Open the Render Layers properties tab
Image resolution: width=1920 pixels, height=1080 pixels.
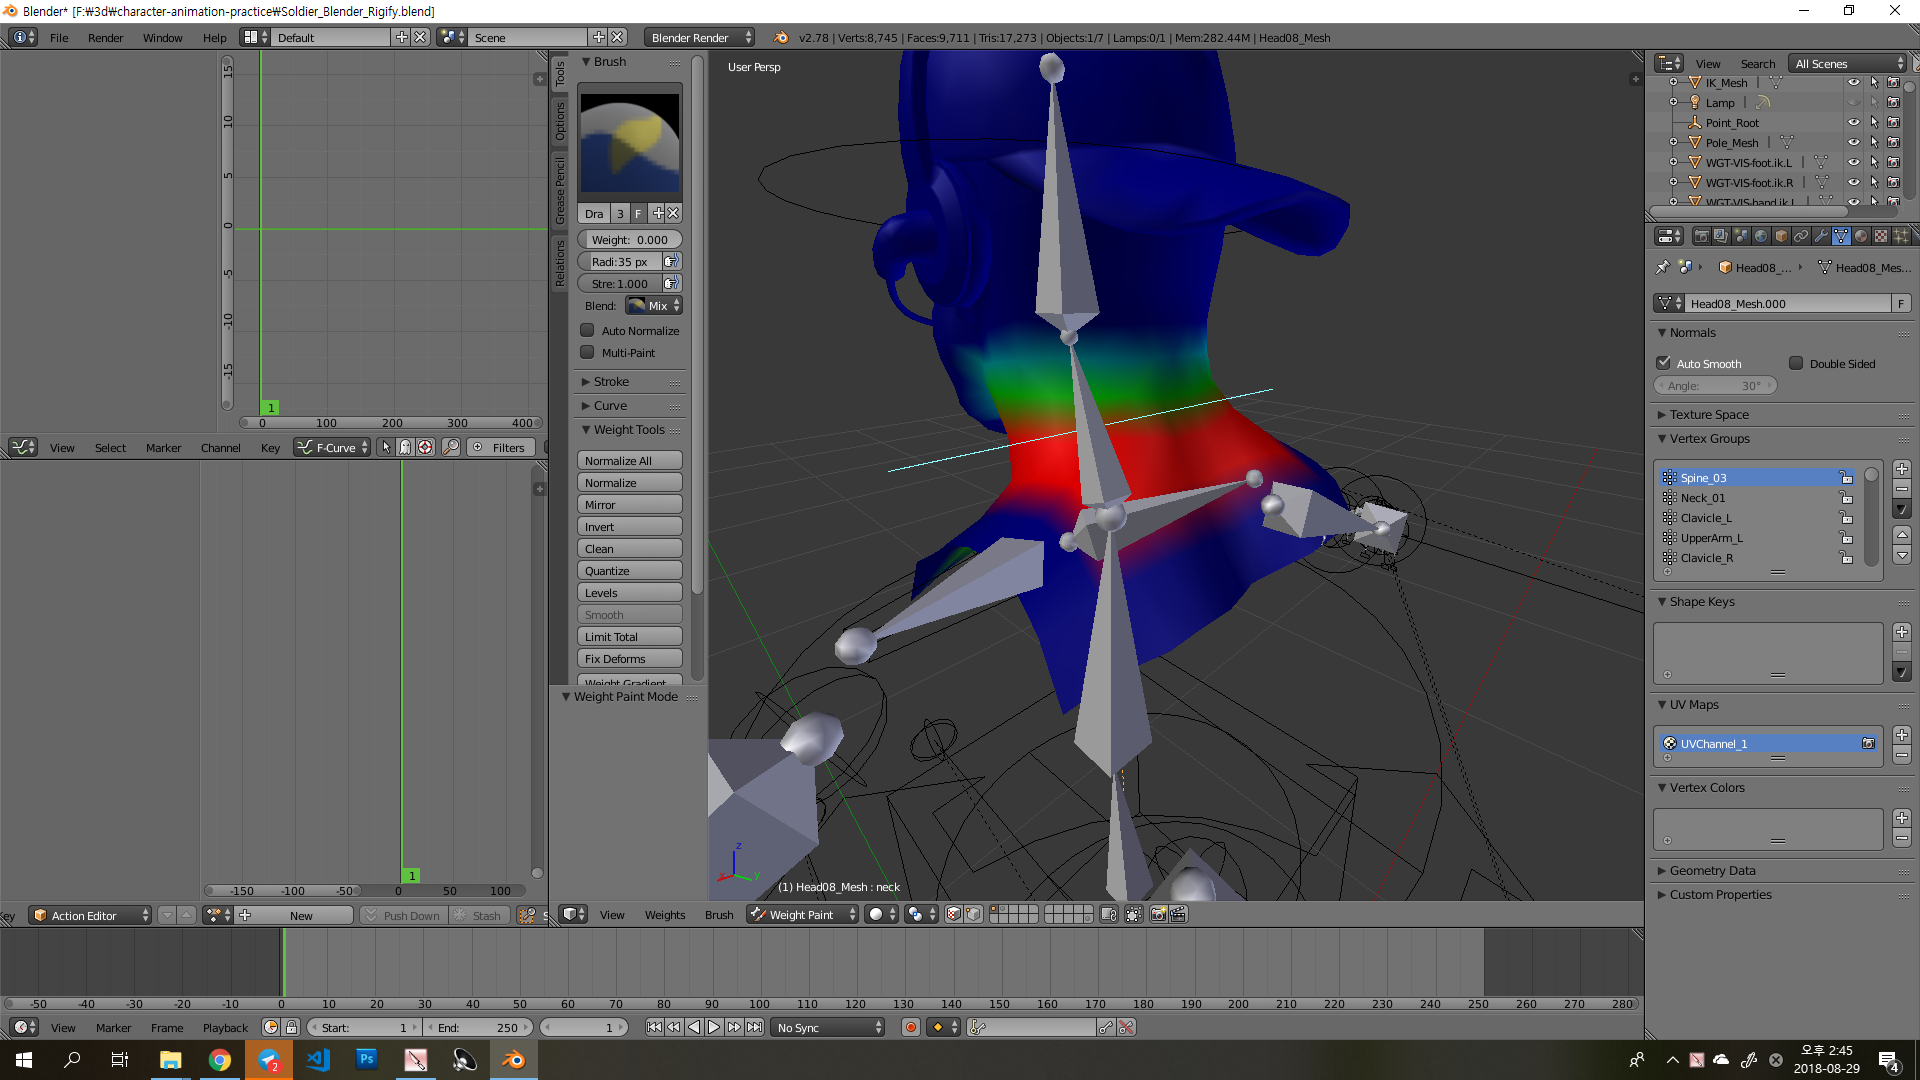(1721, 236)
